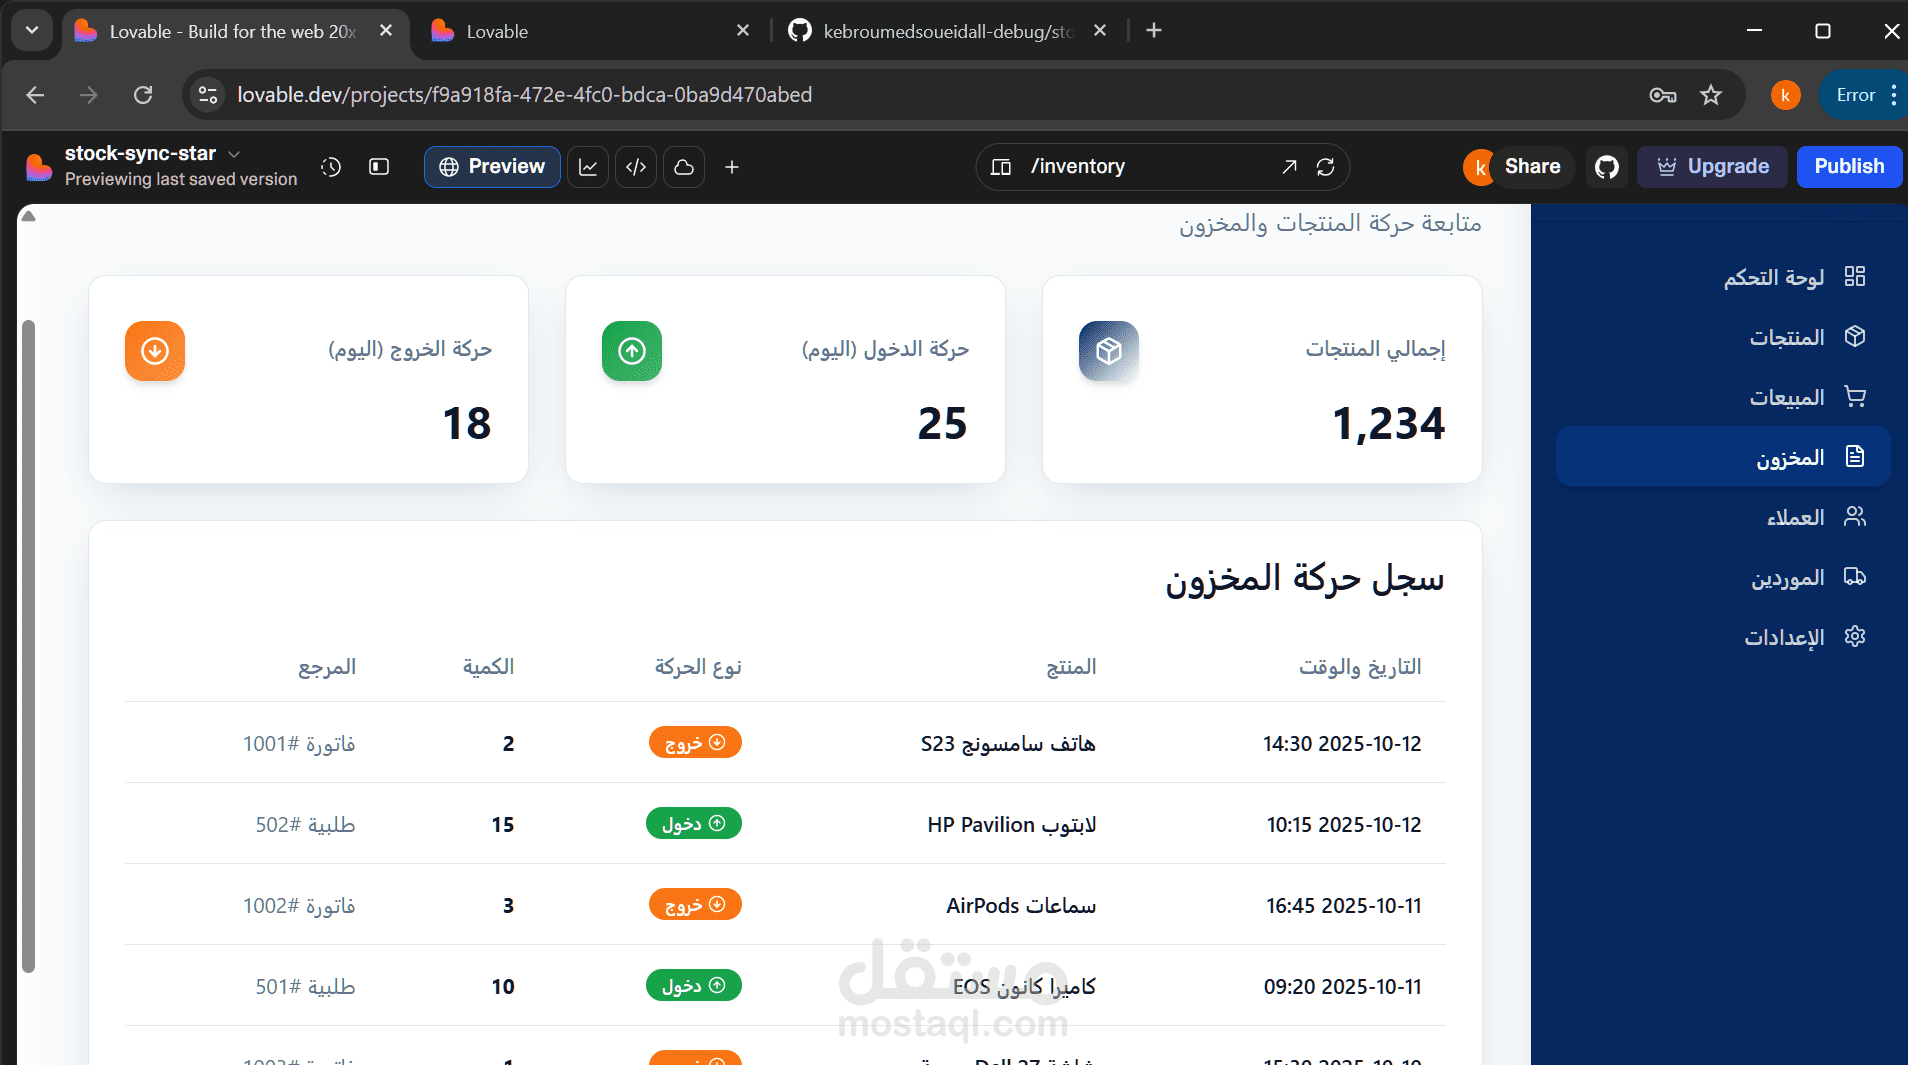The height and width of the screenshot is (1065, 1908).
Task: Open the browser Error menu dots
Action: 1894,95
